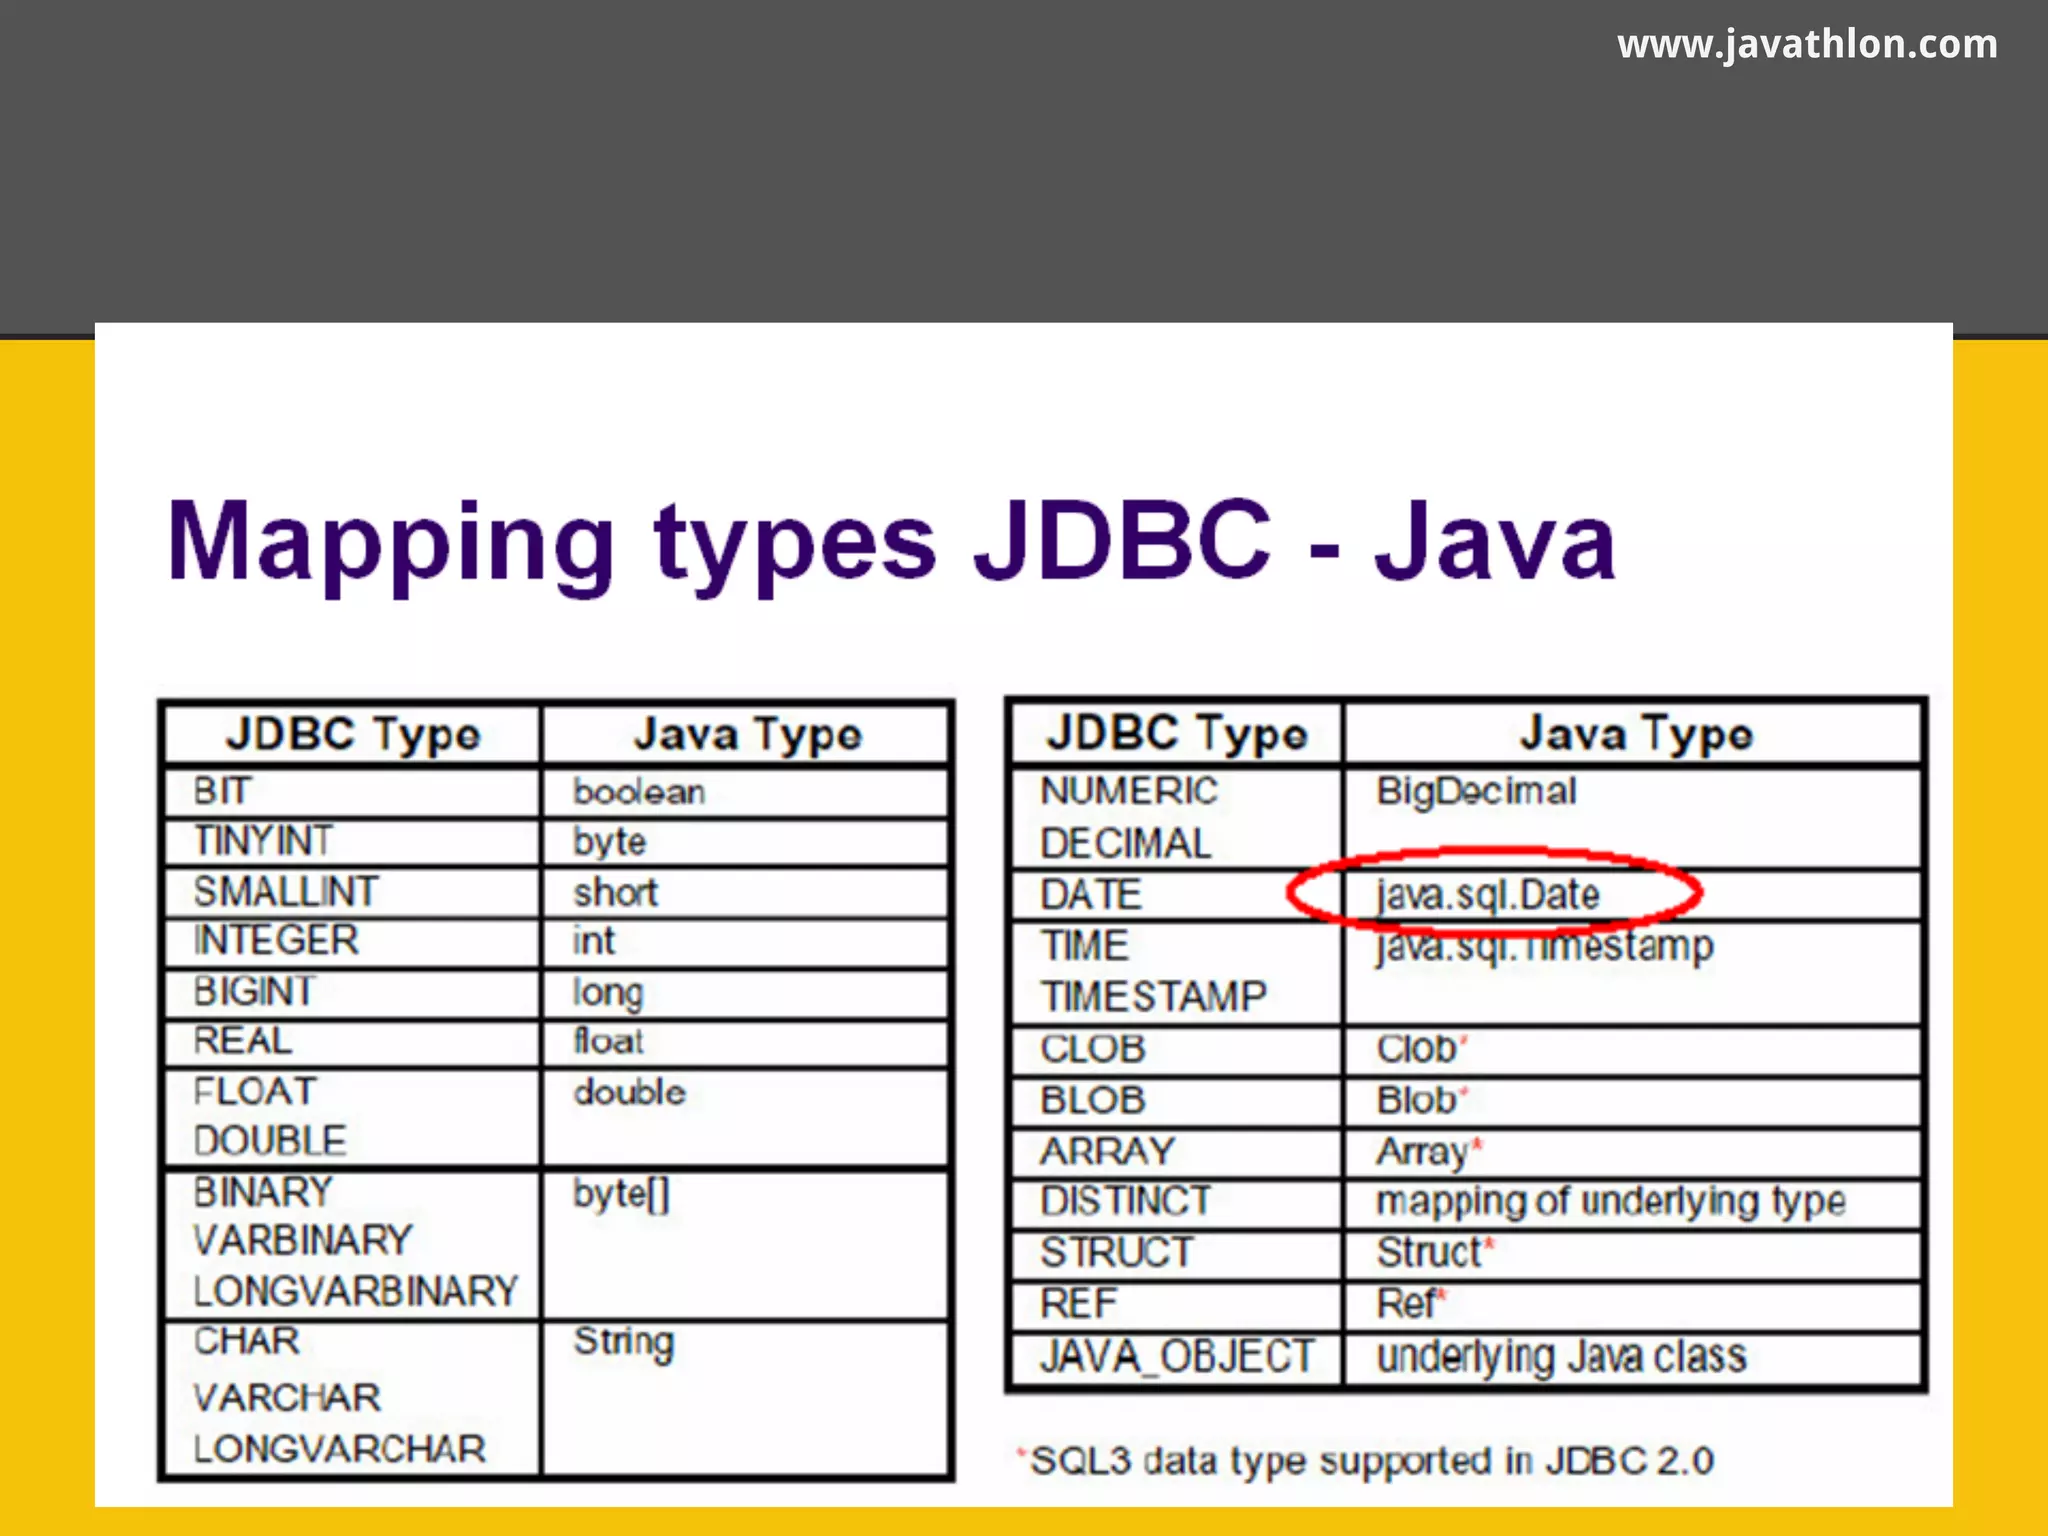The image size is (2048, 1536).
Task: Click the SMALLINT table cell
Action: (286, 891)
